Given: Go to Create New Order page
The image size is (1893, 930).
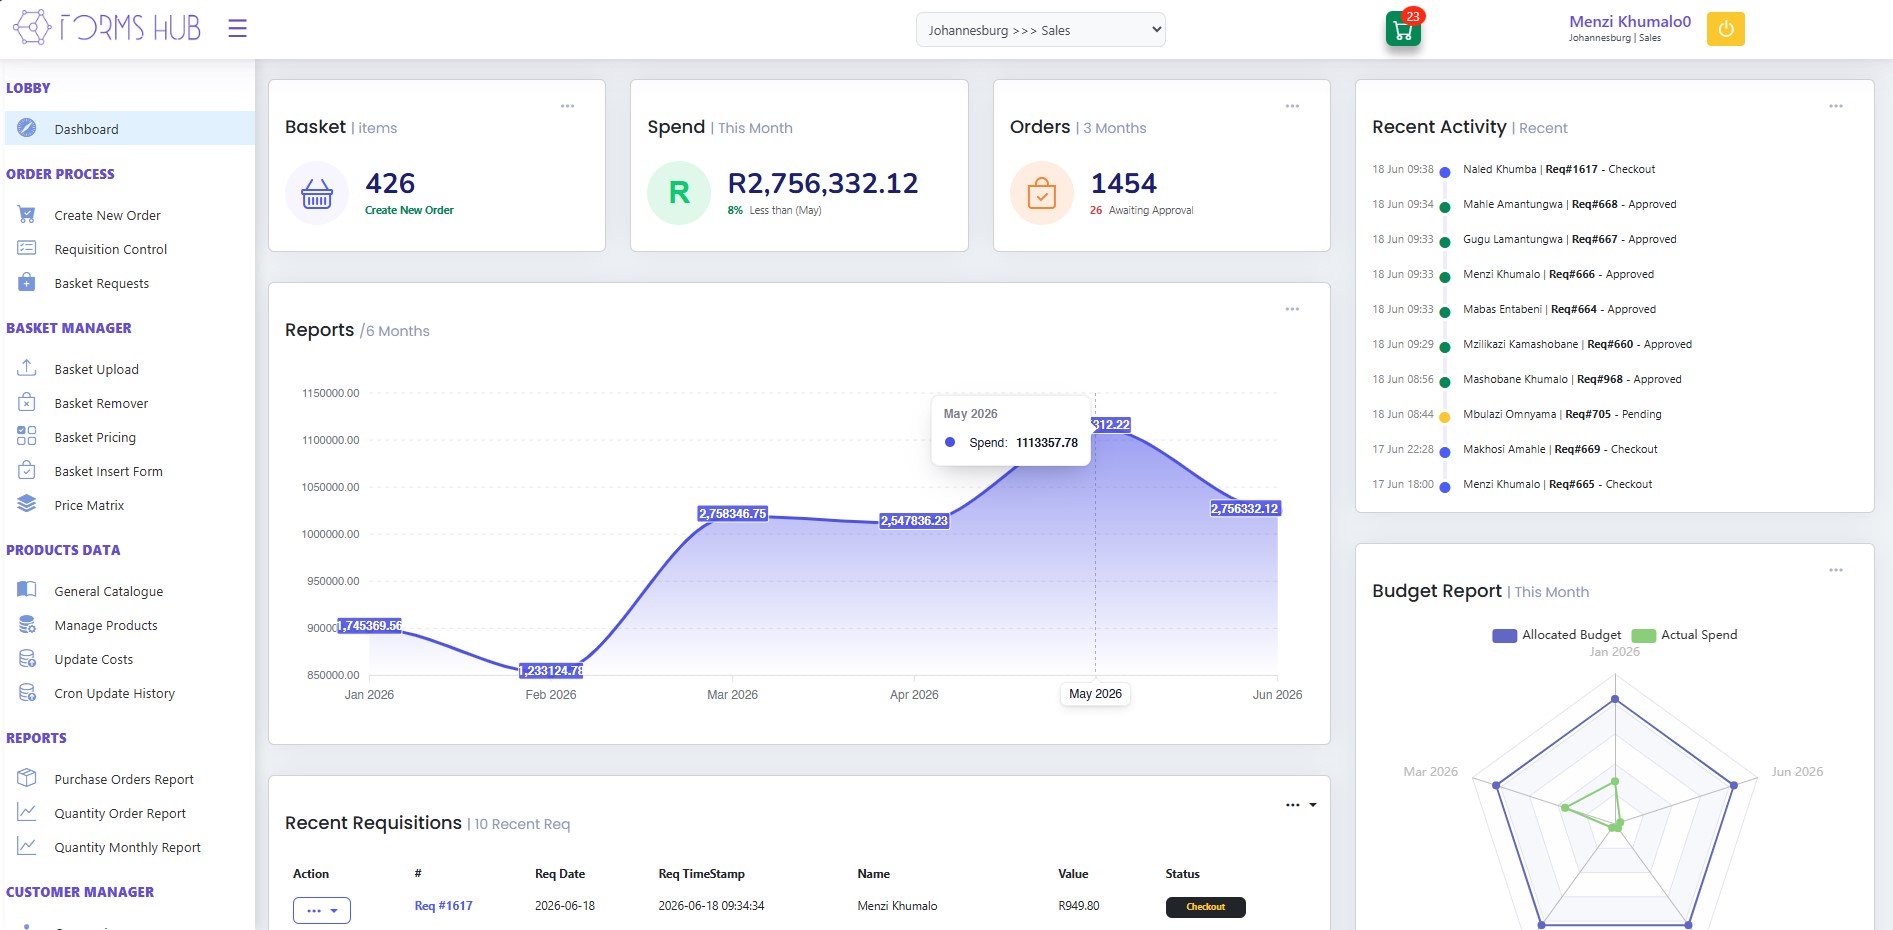Looking at the screenshot, I should coord(107,215).
